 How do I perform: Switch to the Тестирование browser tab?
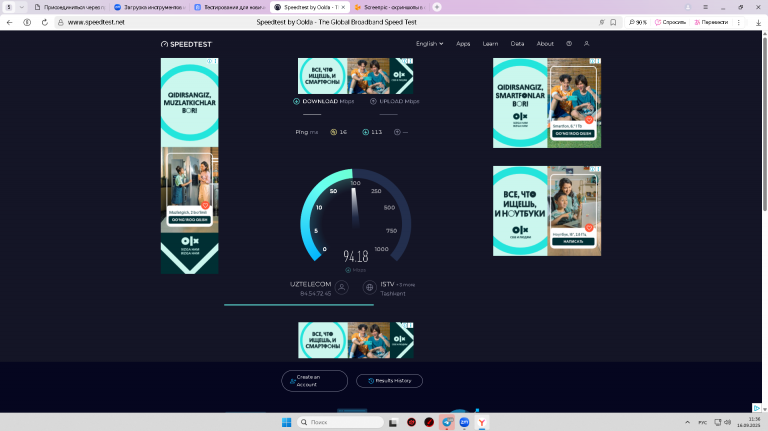tap(230, 7)
